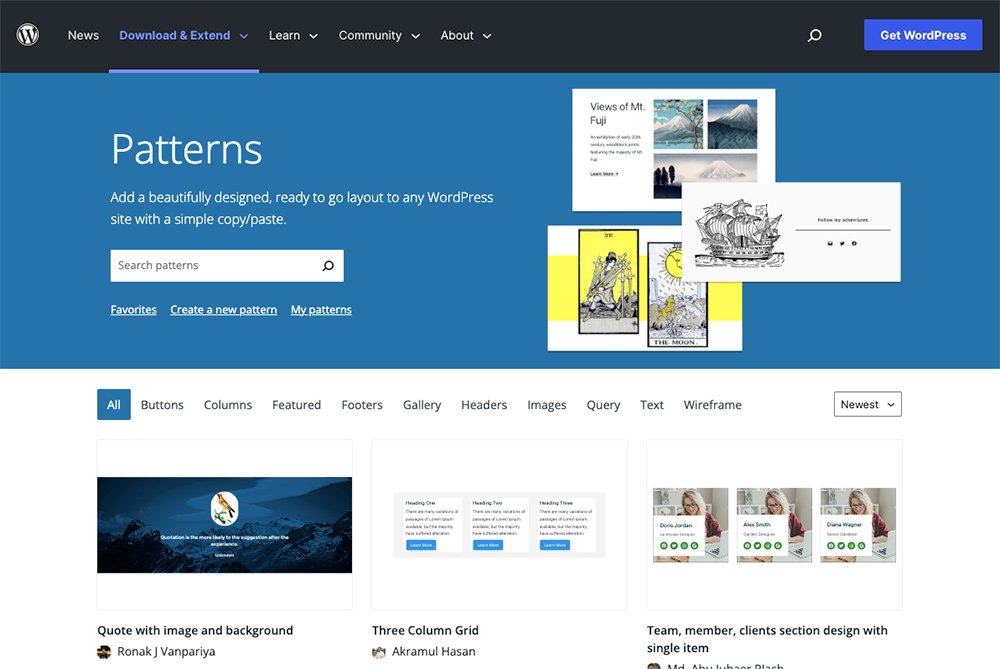This screenshot has width=1000, height=669.
Task: Filter patterns by Headers
Action: tap(484, 405)
